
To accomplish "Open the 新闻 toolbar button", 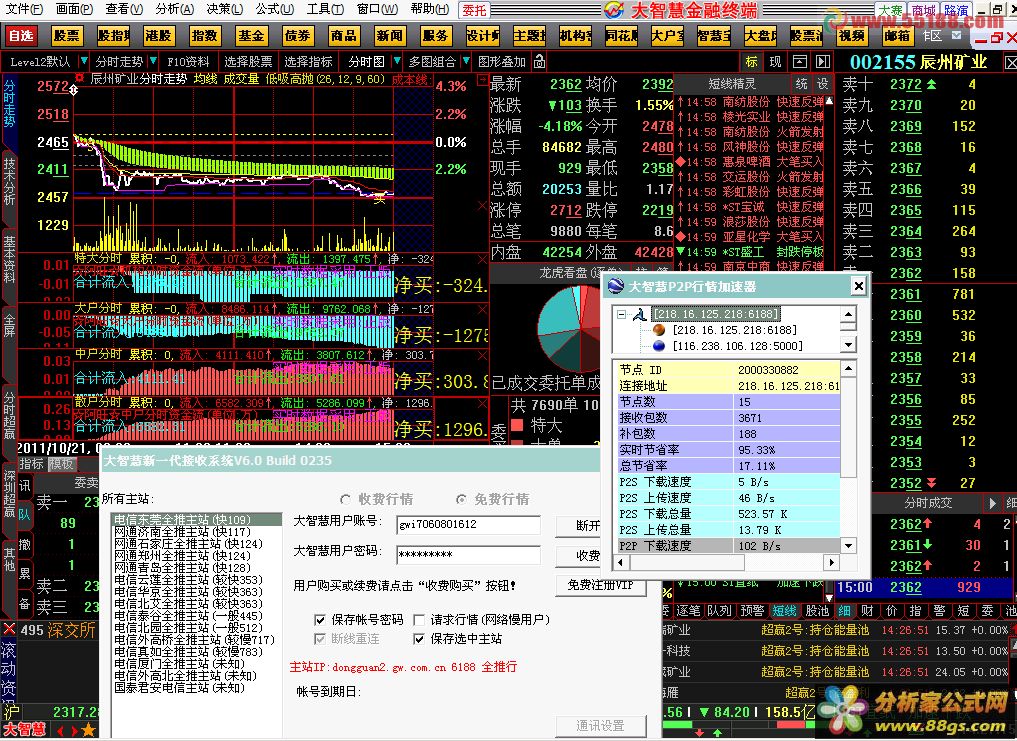I will coord(389,35).
